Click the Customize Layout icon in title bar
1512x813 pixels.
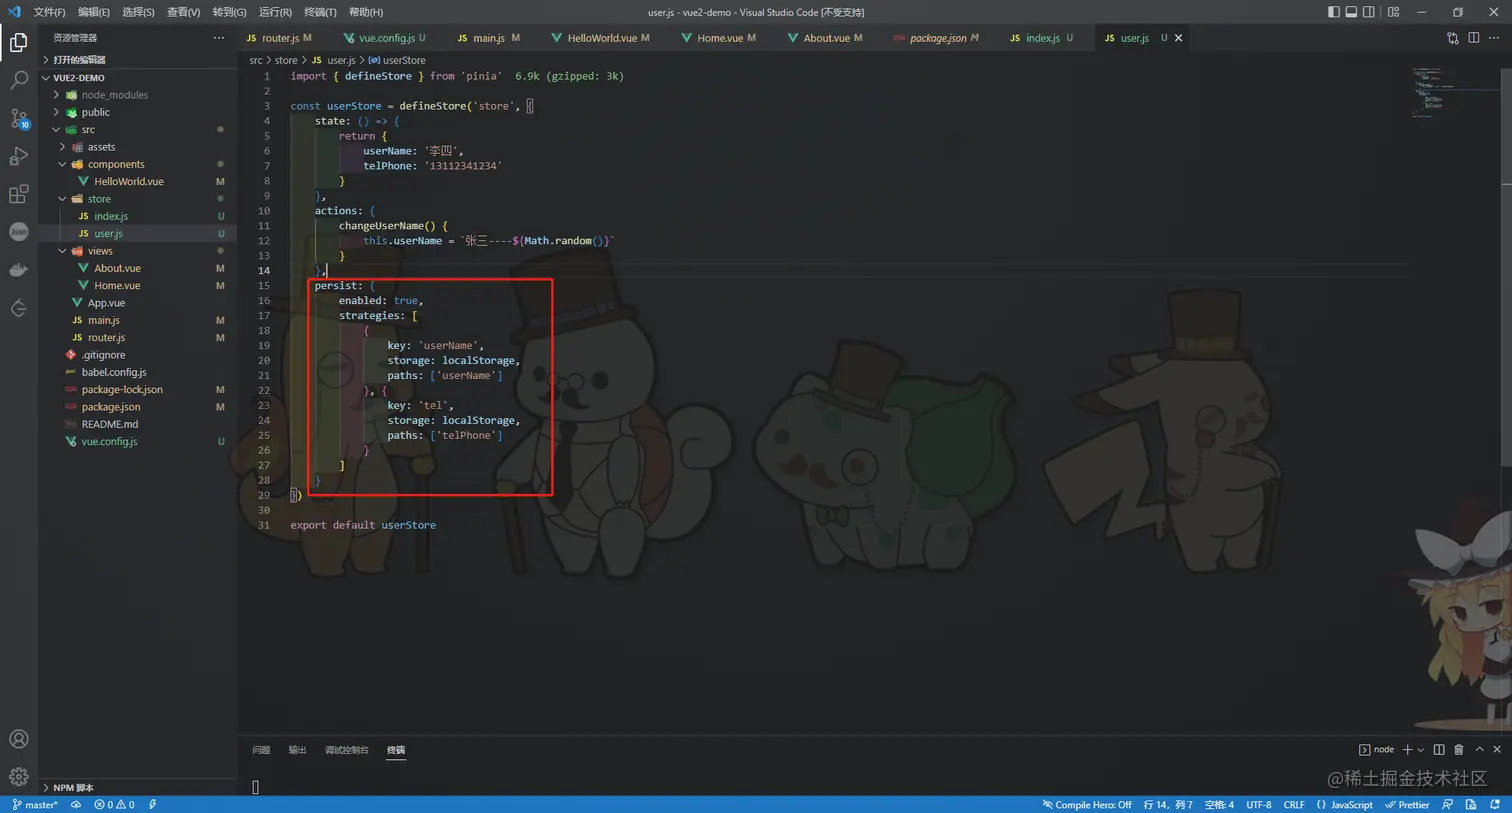[1393, 12]
